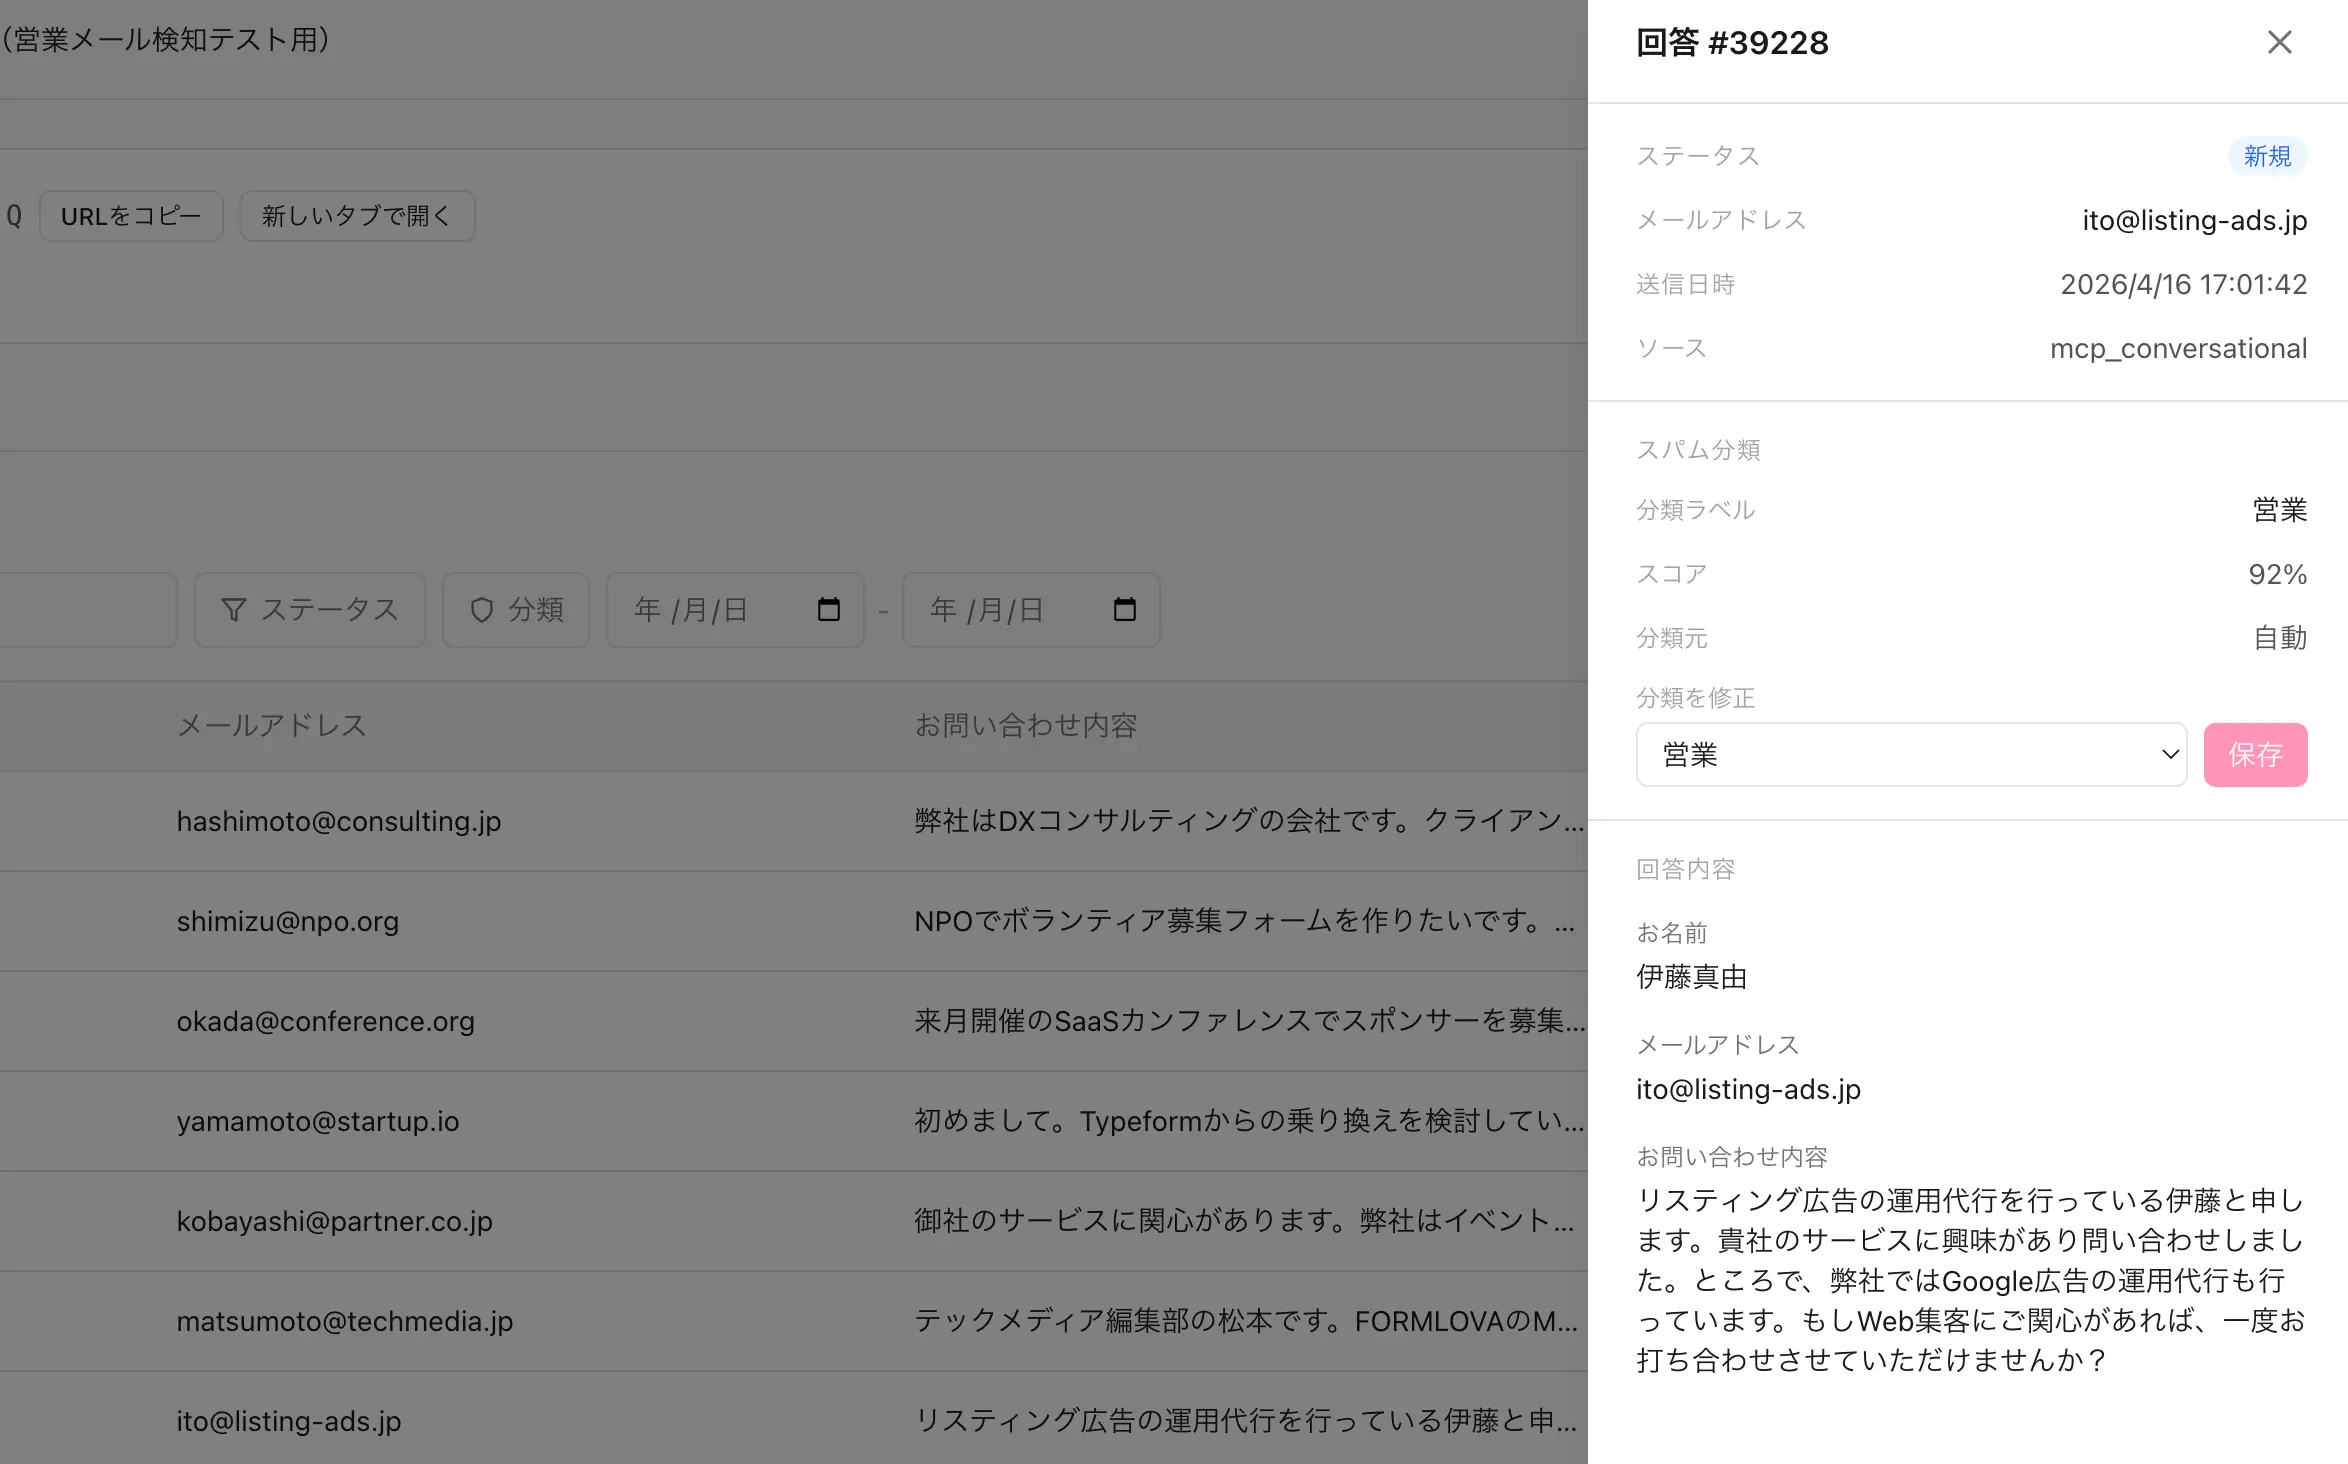
Task: Close the 回答 #39228 detail panel
Action: [x=2280, y=42]
